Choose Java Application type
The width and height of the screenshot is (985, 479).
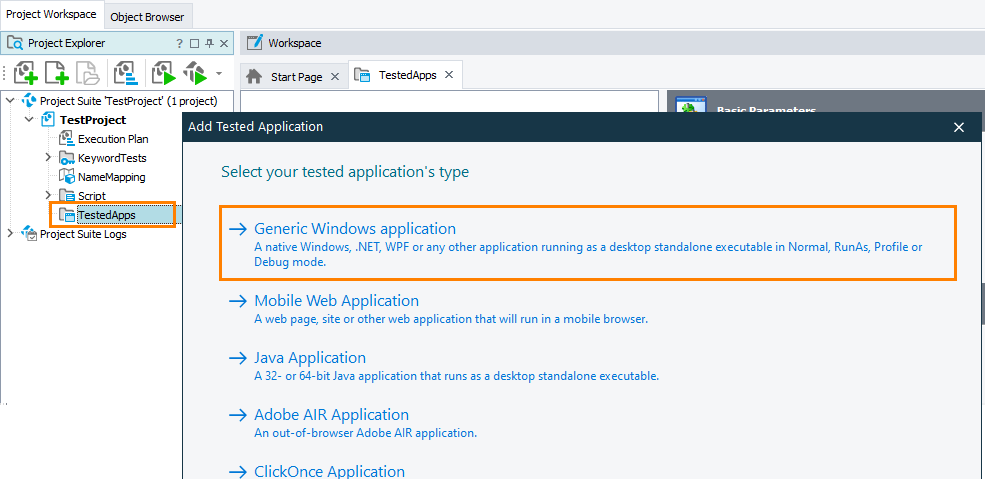tap(309, 358)
